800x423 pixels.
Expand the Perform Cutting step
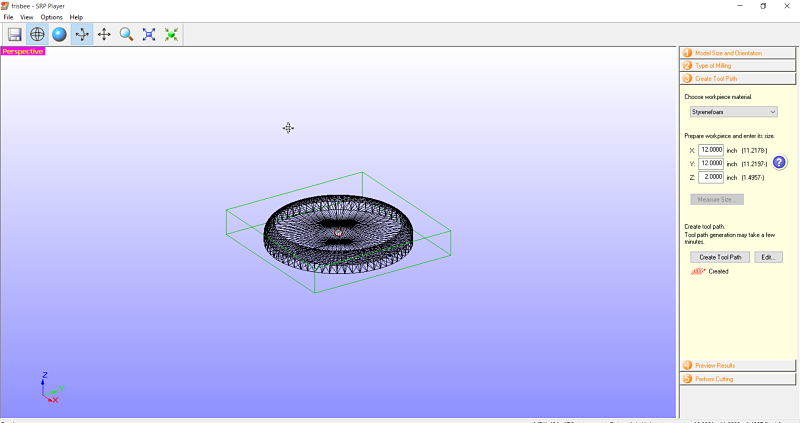pos(738,379)
